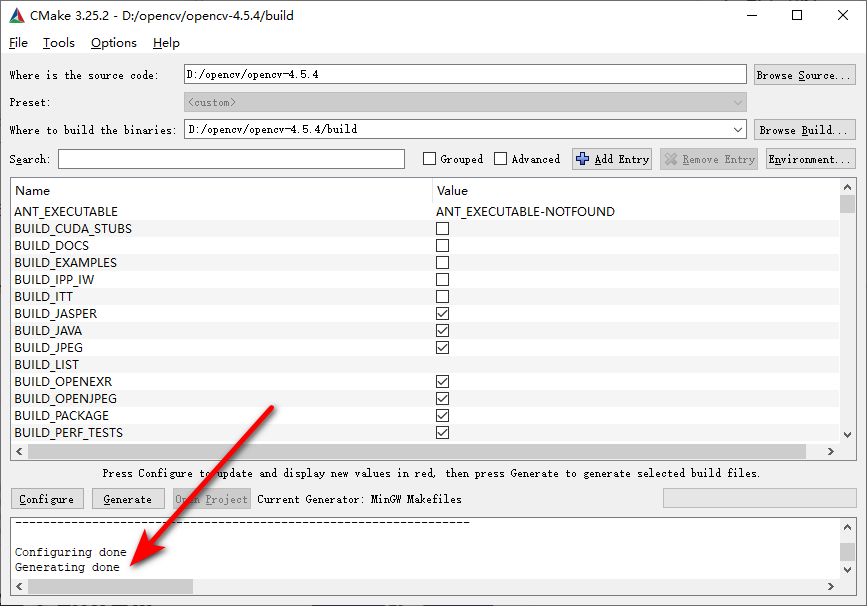
Task: Click the output log scroll up arrow
Action: 848,527
